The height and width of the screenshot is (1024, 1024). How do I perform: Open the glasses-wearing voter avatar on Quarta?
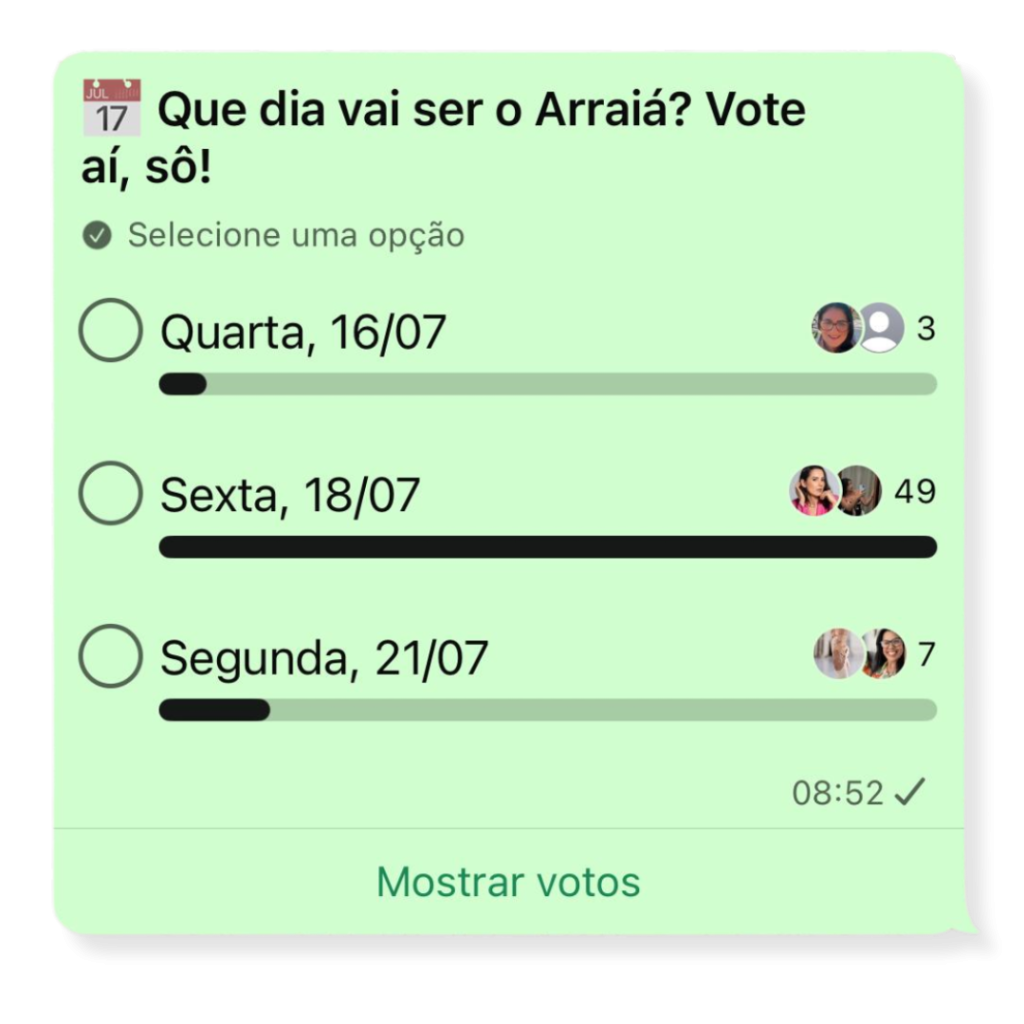(x=836, y=328)
